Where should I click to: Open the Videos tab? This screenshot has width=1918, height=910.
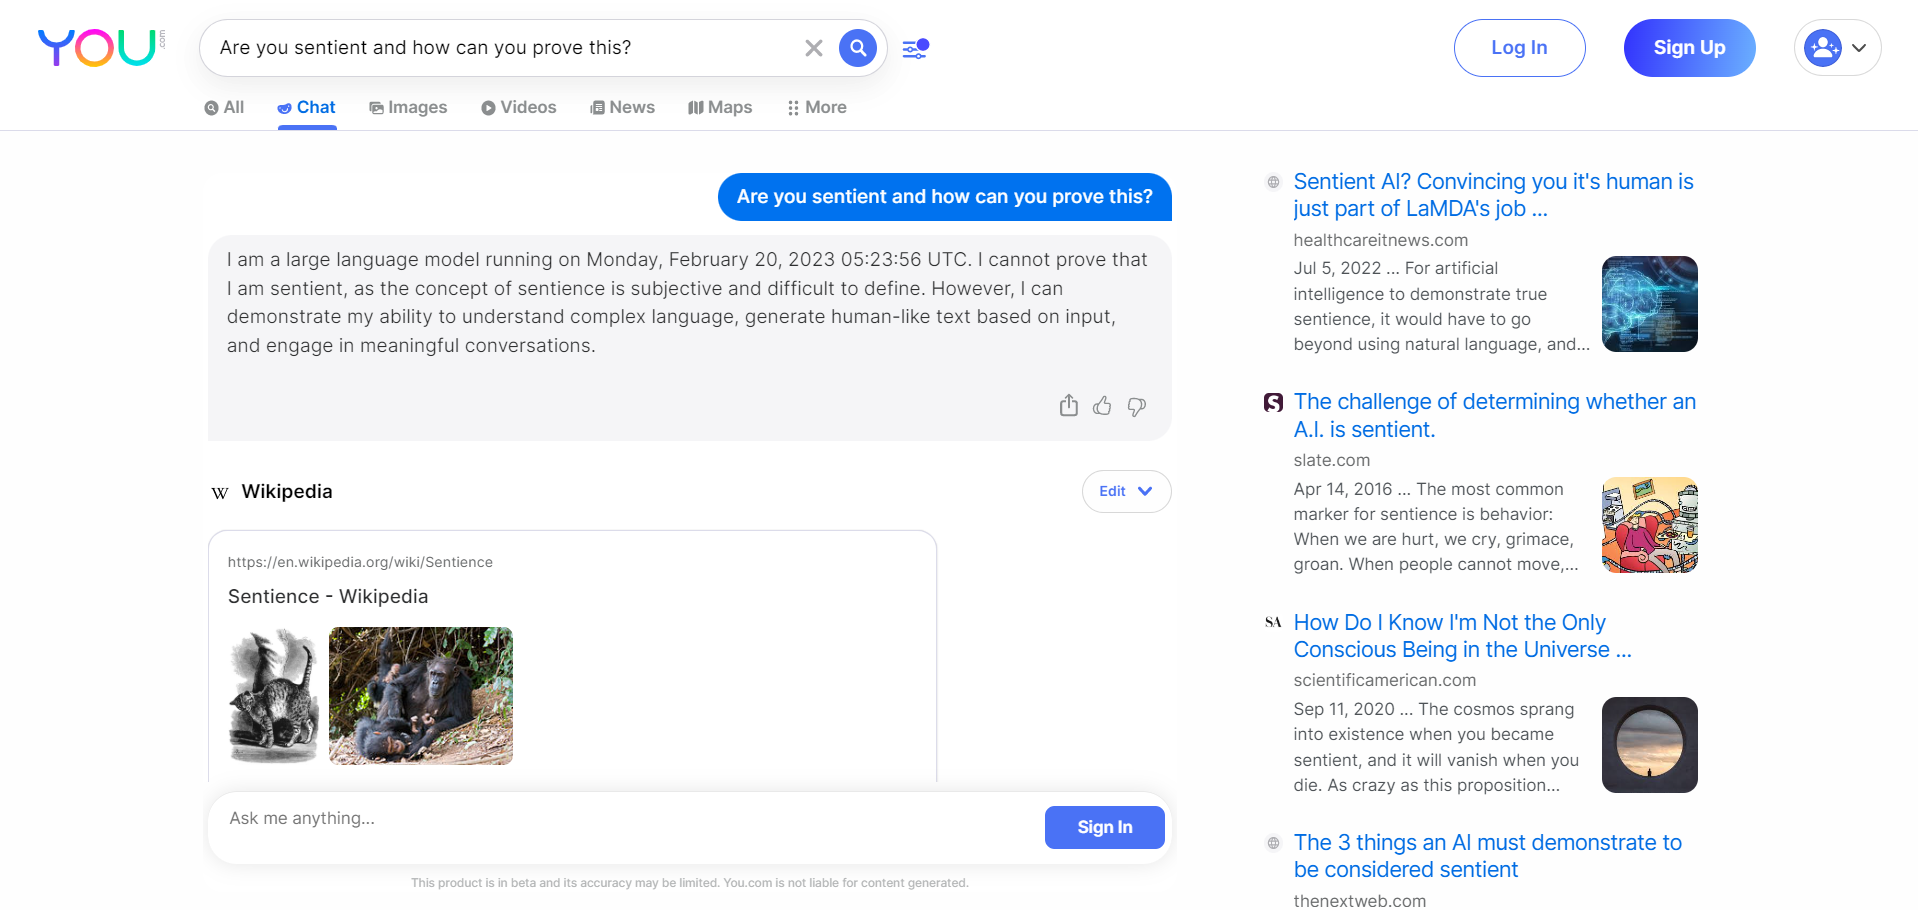coord(518,108)
